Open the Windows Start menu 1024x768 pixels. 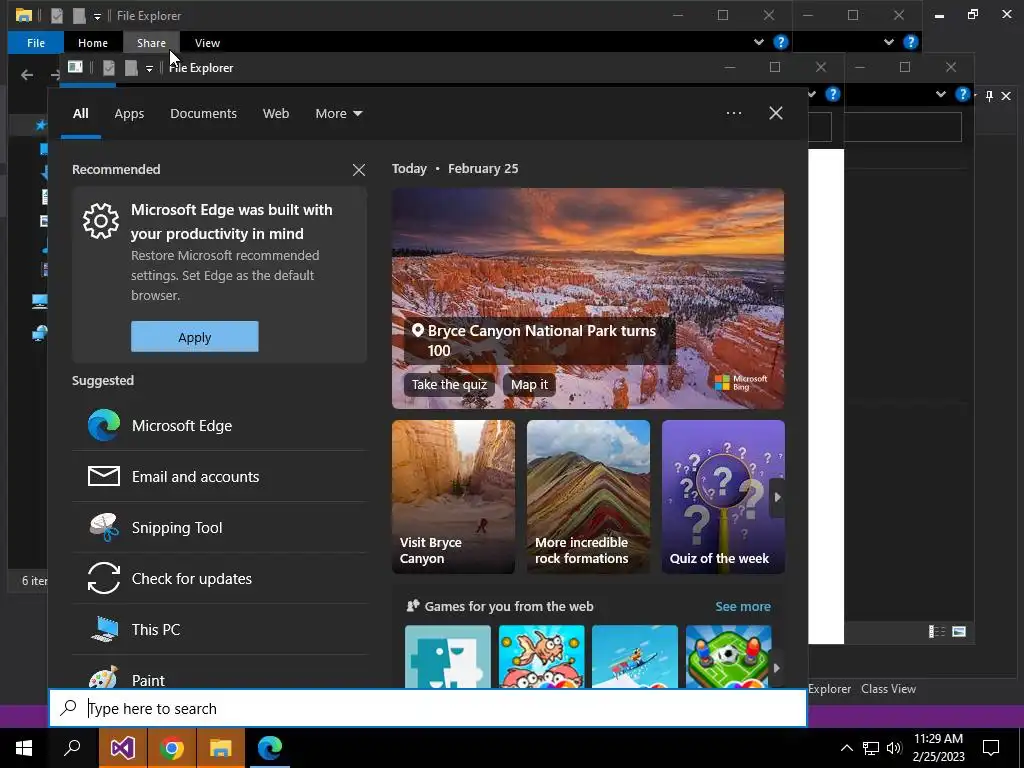[x=24, y=748]
